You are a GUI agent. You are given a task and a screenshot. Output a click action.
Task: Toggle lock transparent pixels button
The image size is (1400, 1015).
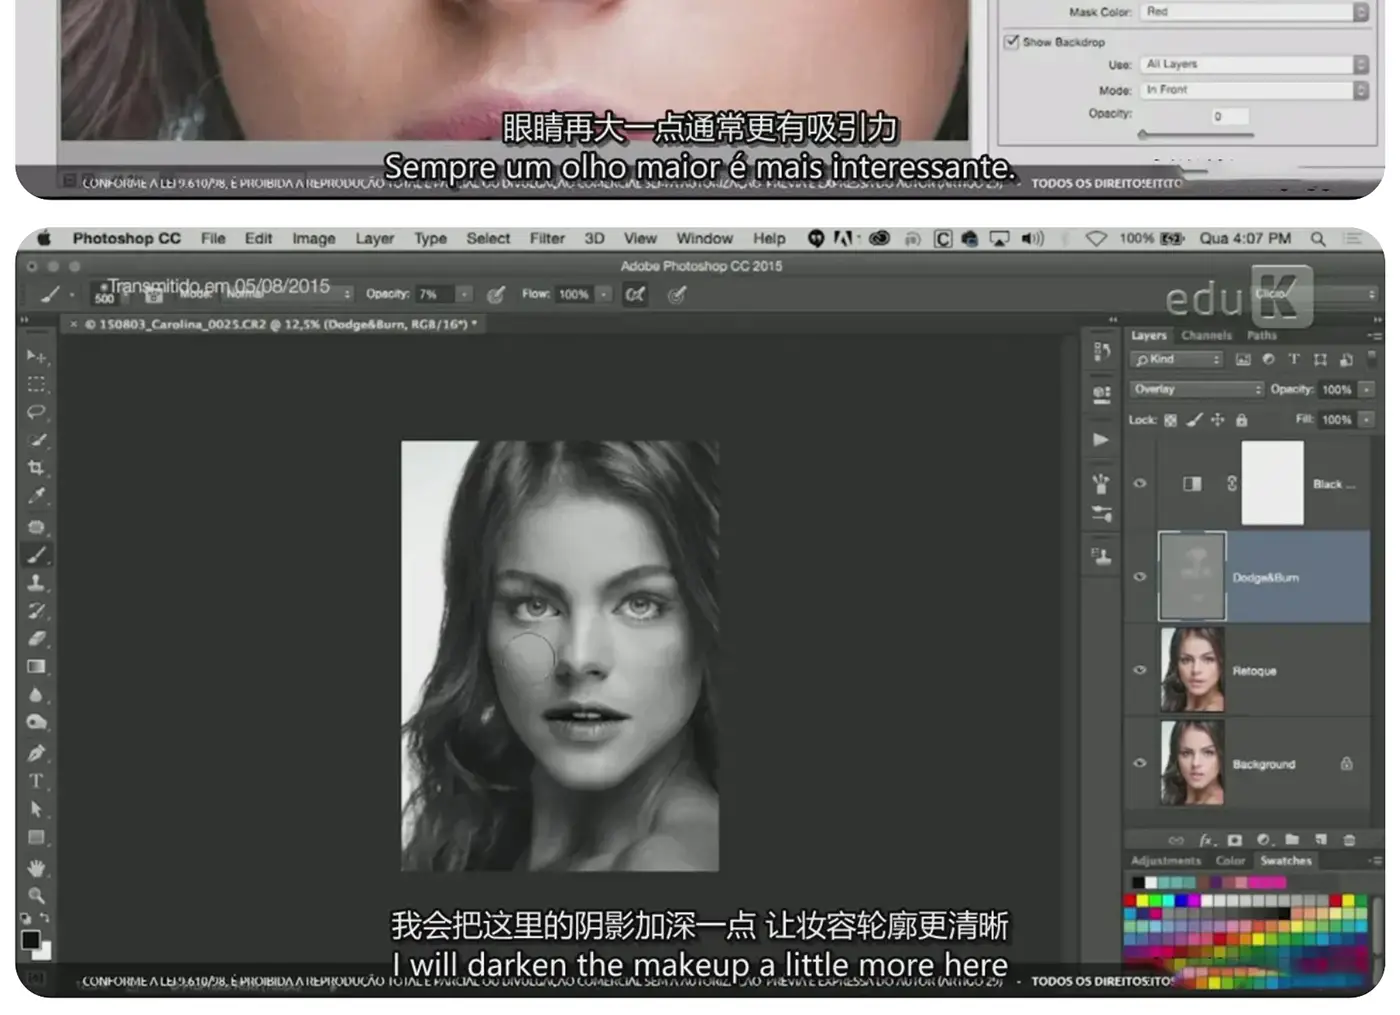(1170, 420)
